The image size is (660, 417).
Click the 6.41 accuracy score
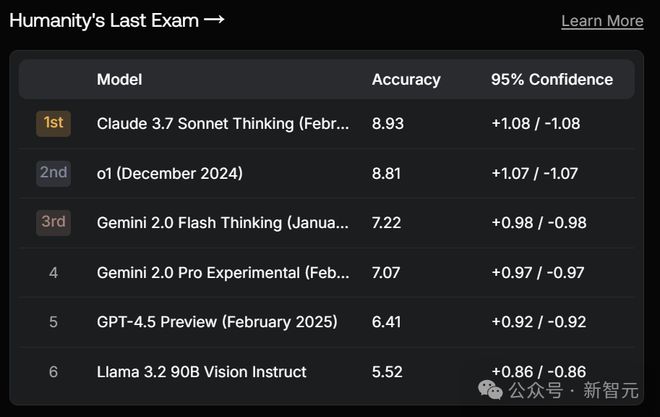click(386, 322)
